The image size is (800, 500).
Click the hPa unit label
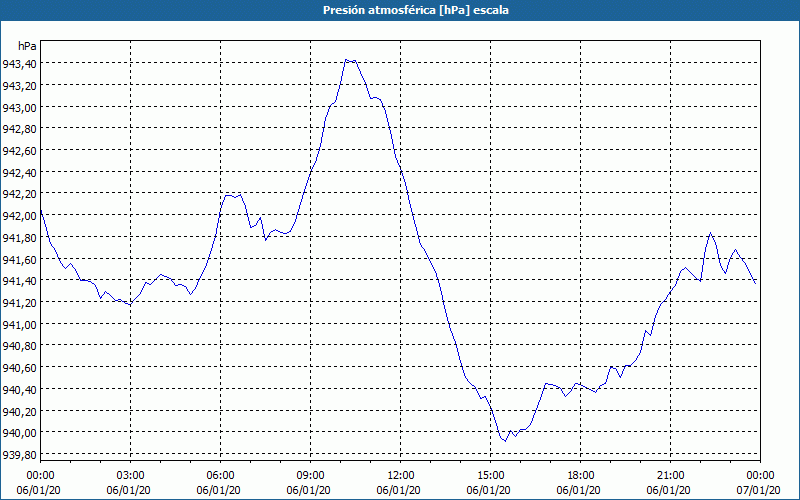[x=27, y=46]
